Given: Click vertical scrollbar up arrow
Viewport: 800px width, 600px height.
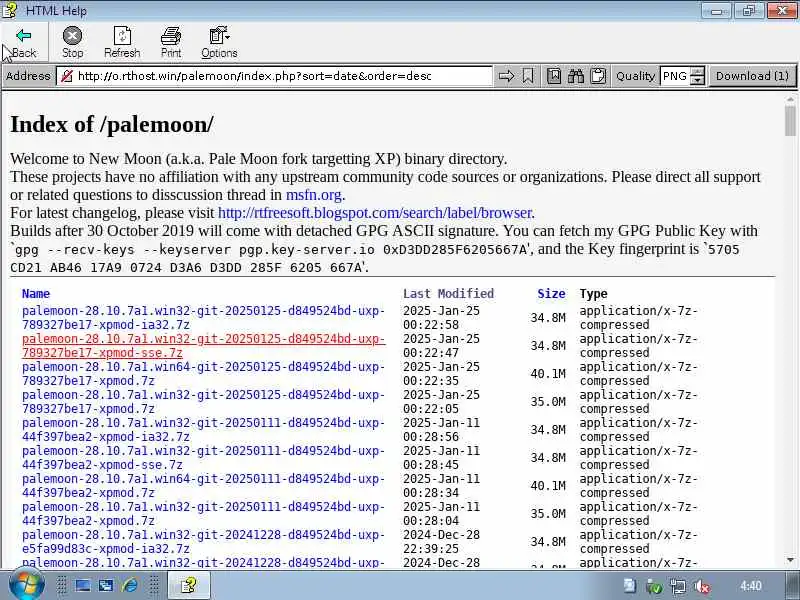Looking at the screenshot, I should coord(790,99).
